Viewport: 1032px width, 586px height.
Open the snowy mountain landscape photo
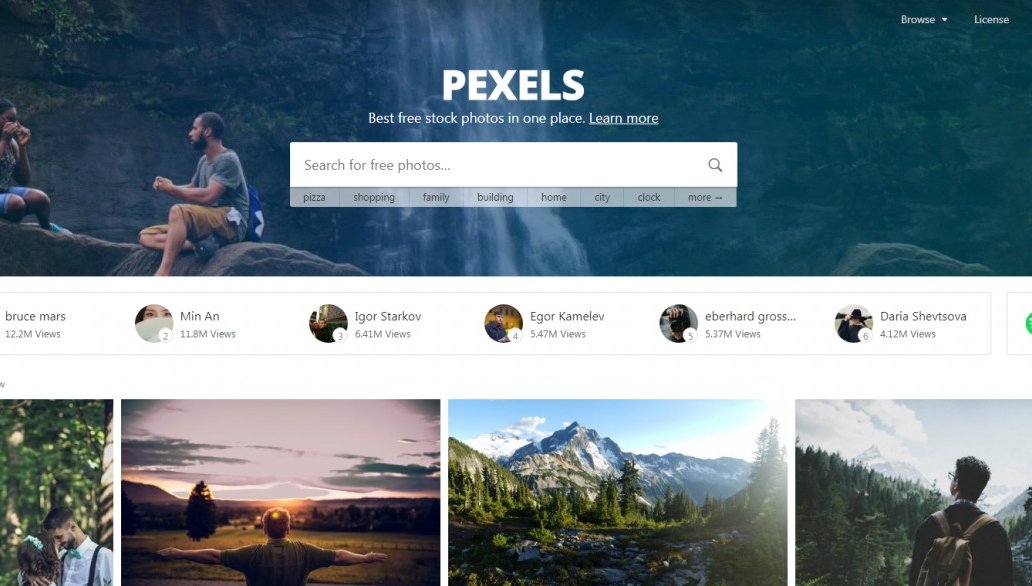617,493
